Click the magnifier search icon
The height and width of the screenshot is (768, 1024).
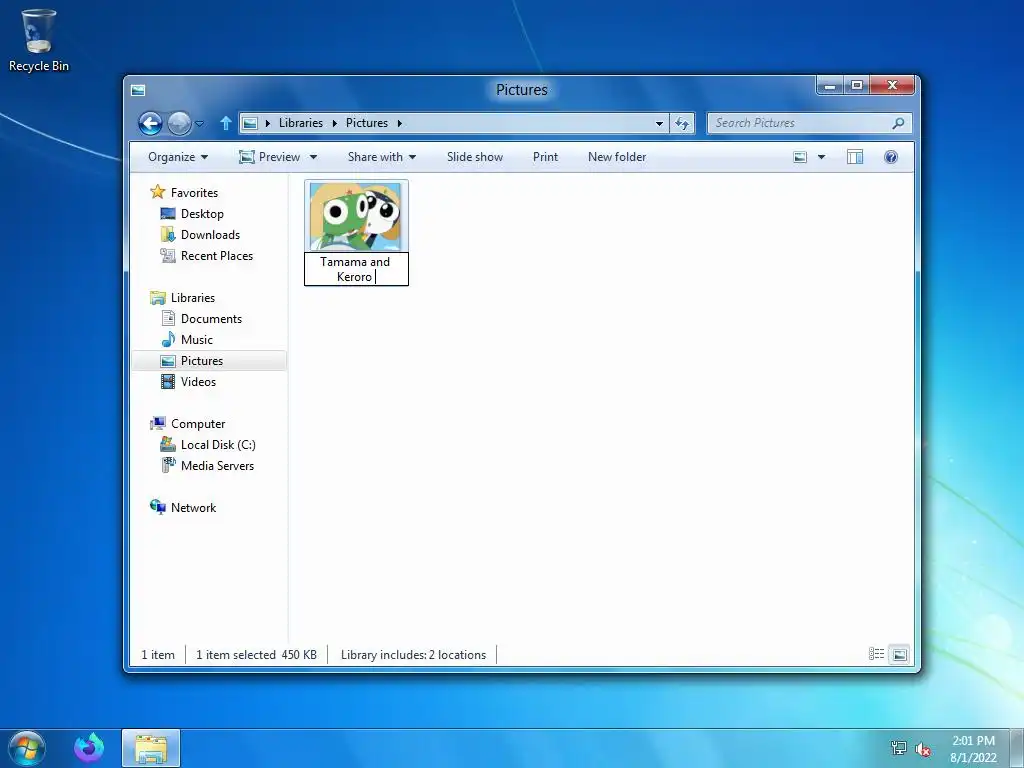tap(899, 123)
